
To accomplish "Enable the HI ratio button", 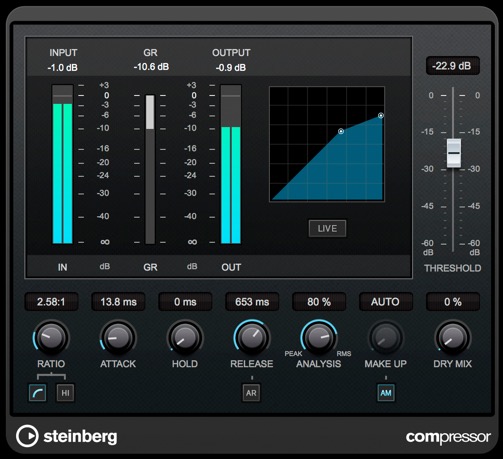I will [65, 393].
